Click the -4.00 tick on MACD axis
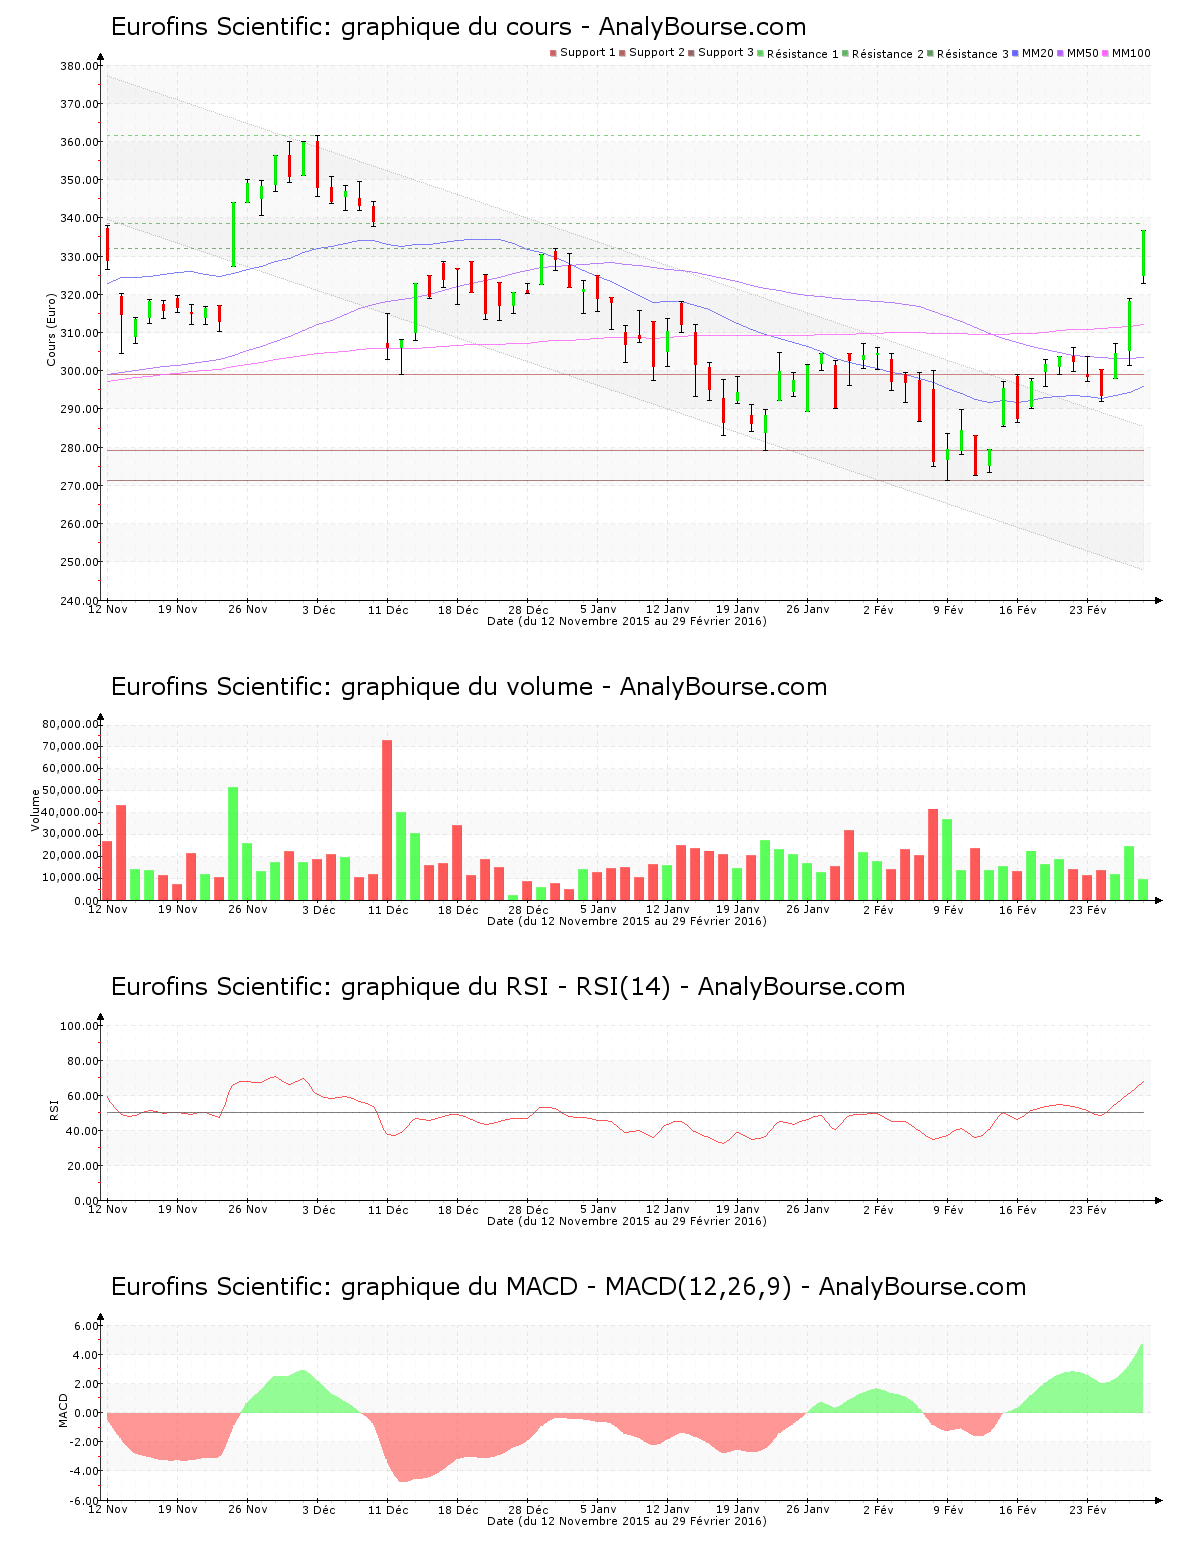This screenshot has width=1200, height=1550. coord(85,1471)
